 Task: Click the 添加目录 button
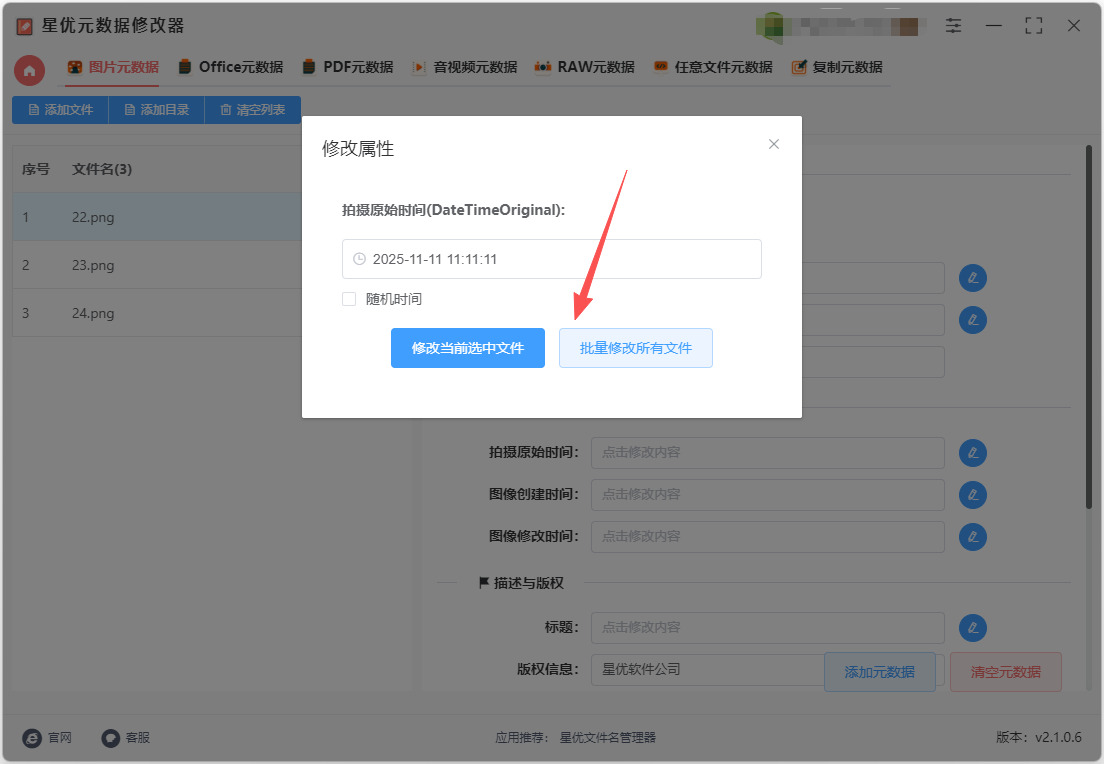(156, 110)
